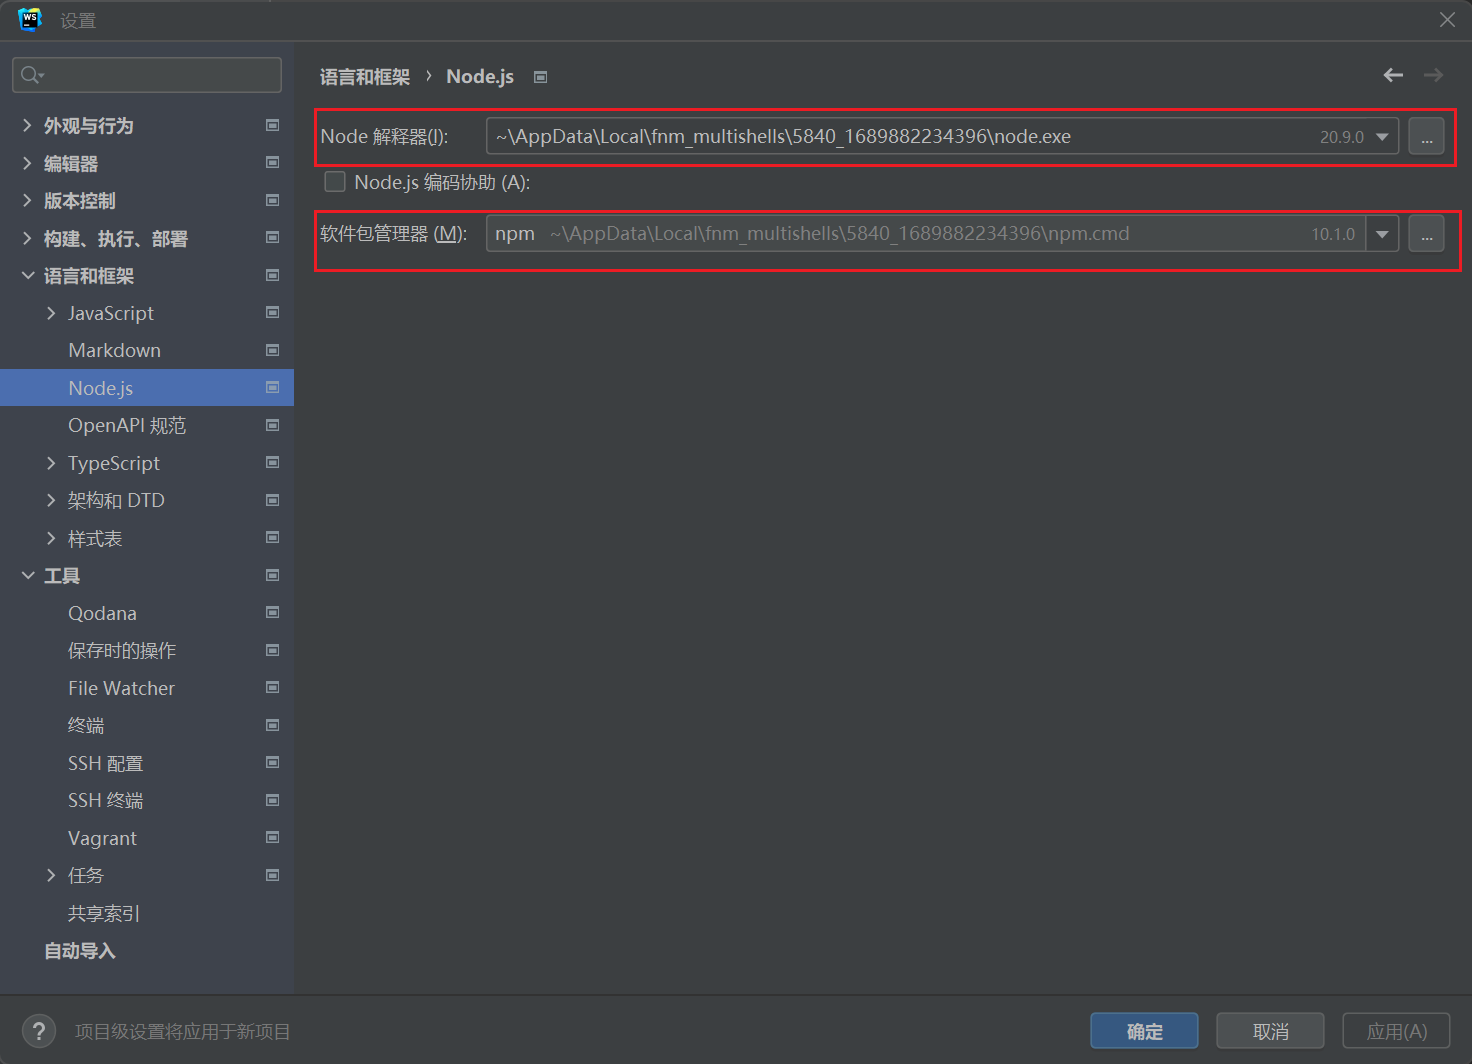Open Vagrant settings page
The height and width of the screenshot is (1064, 1472).
tap(102, 838)
